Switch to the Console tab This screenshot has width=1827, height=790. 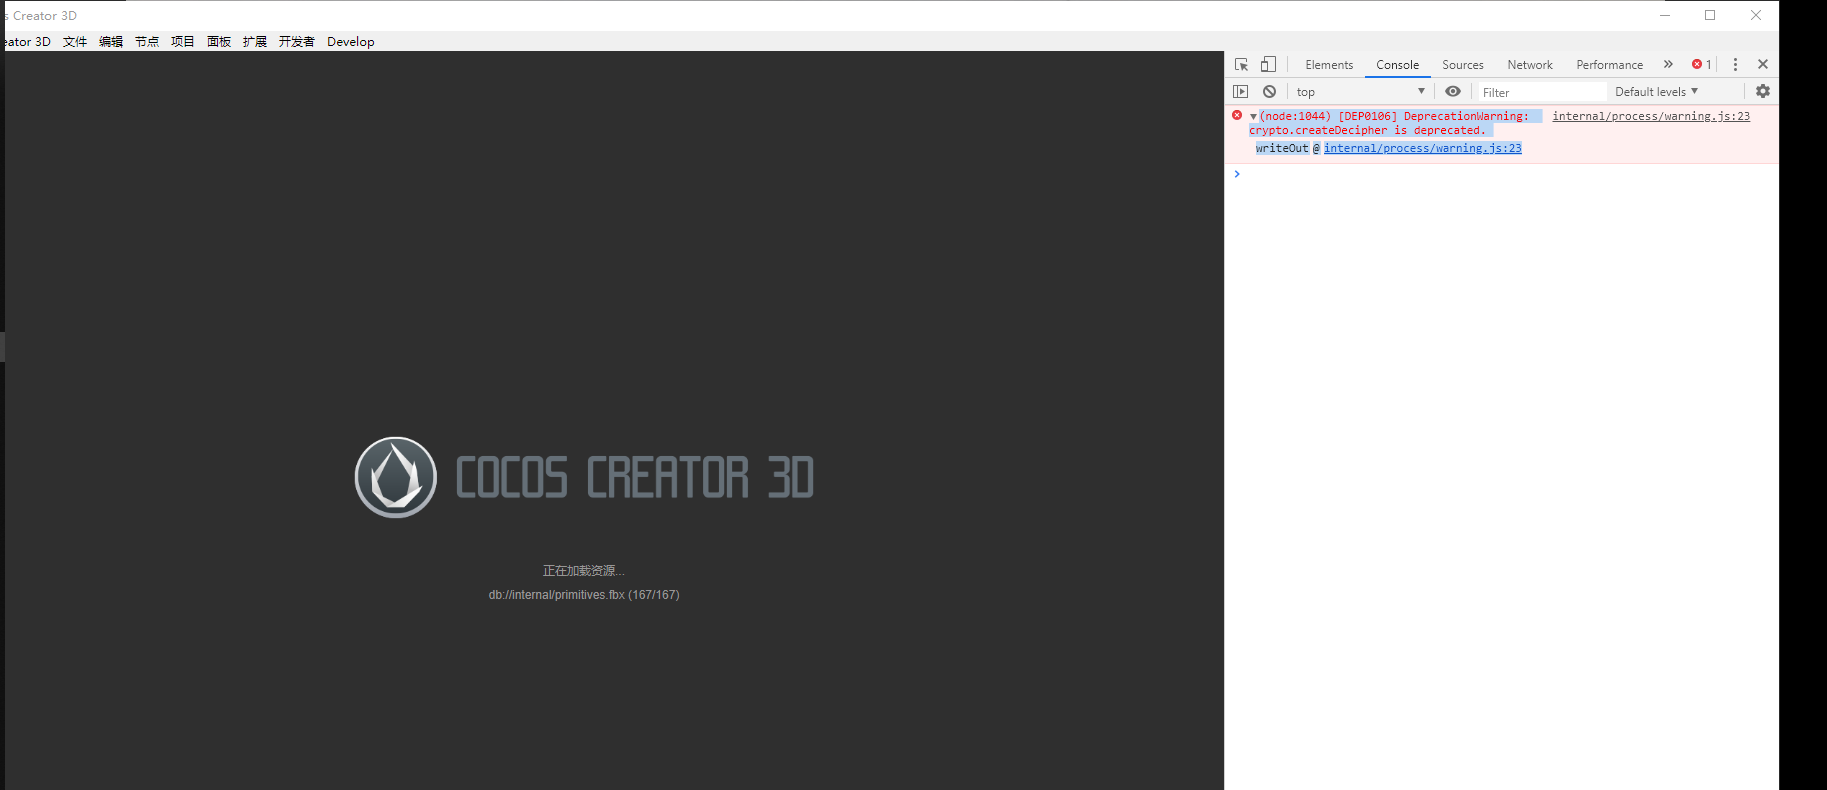(x=1397, y=65)
